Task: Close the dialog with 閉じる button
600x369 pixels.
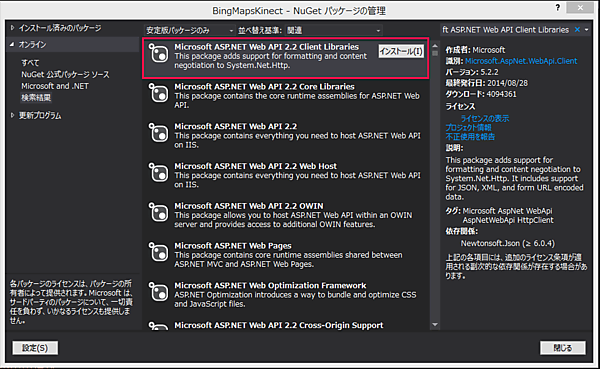Action: pos(562,348)
